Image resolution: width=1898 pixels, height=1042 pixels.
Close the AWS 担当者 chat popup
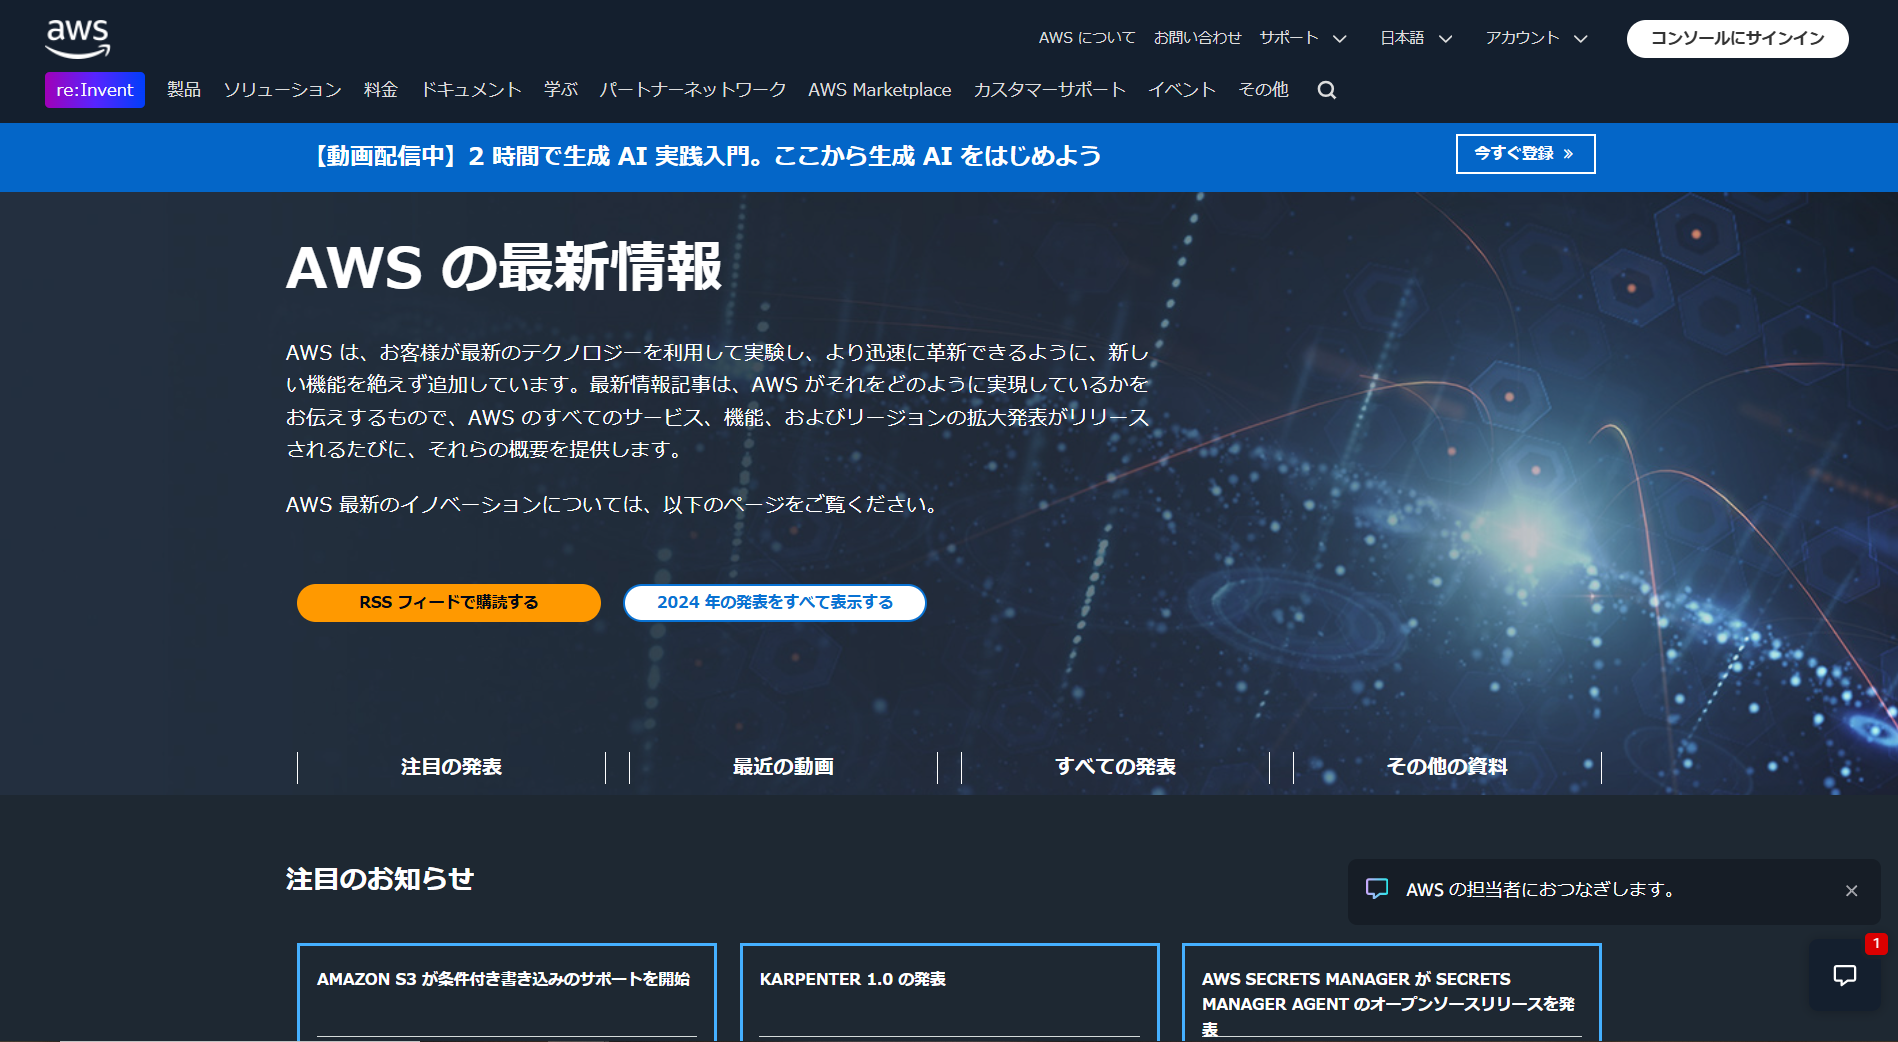(1852, 891)
